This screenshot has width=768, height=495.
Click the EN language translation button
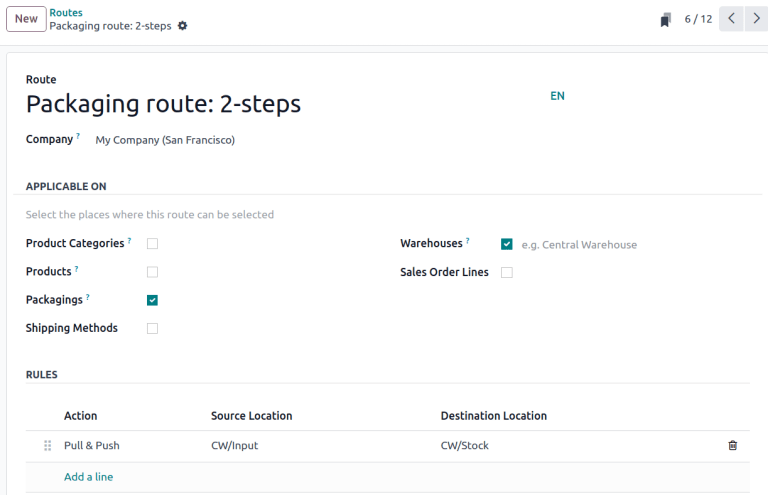[557, 96]
